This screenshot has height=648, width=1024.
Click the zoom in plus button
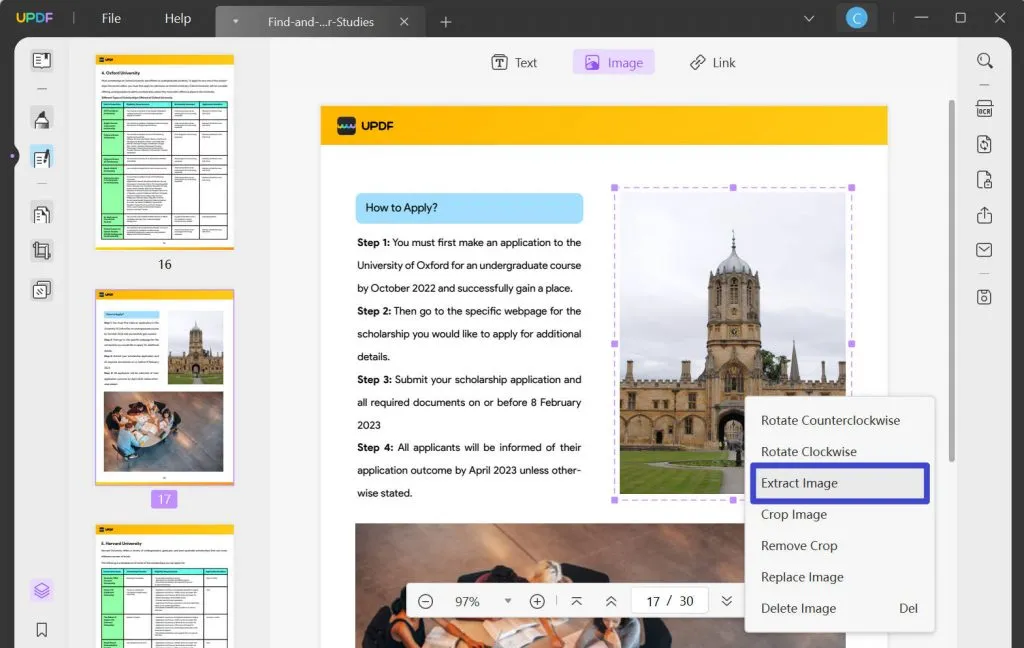pos(537,601)
